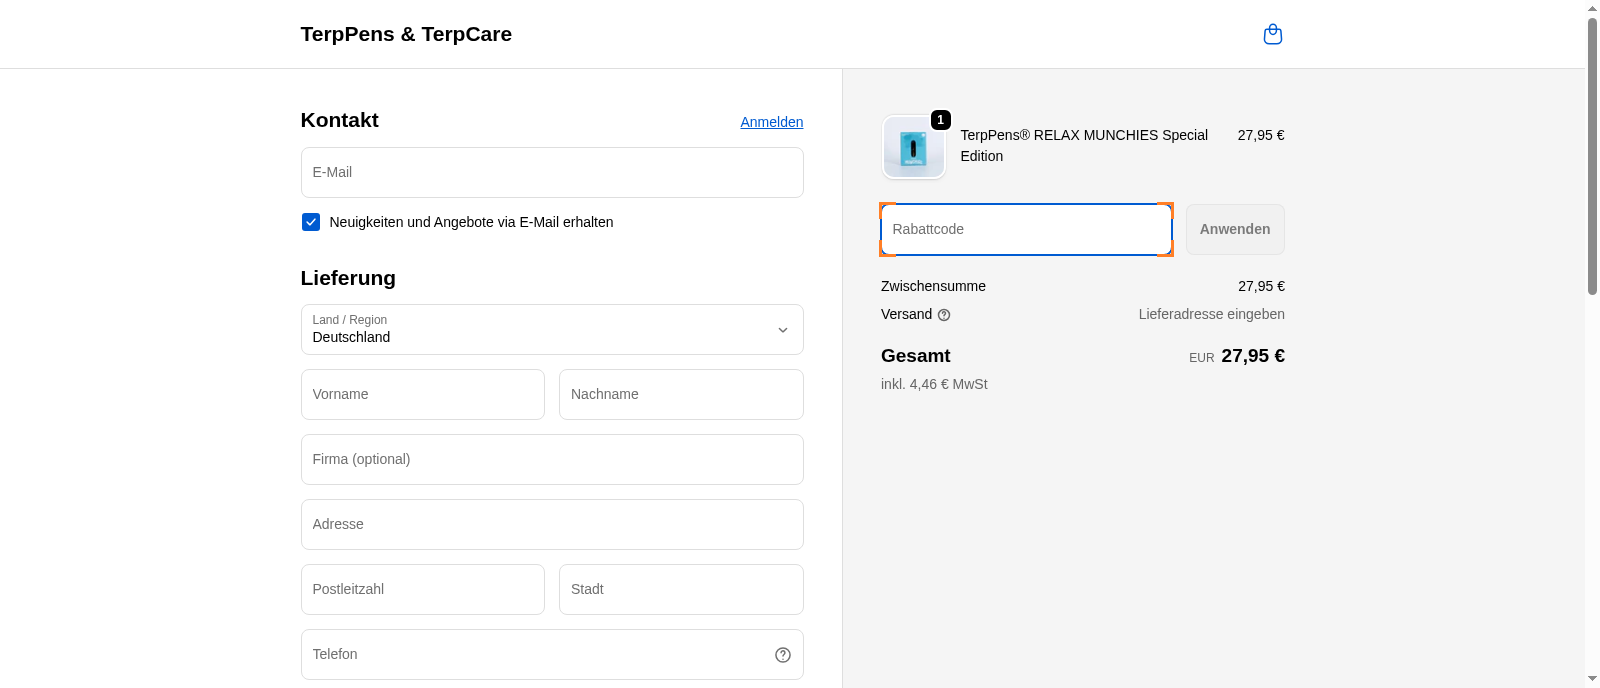Click the Adresse input field

[551, 525]
